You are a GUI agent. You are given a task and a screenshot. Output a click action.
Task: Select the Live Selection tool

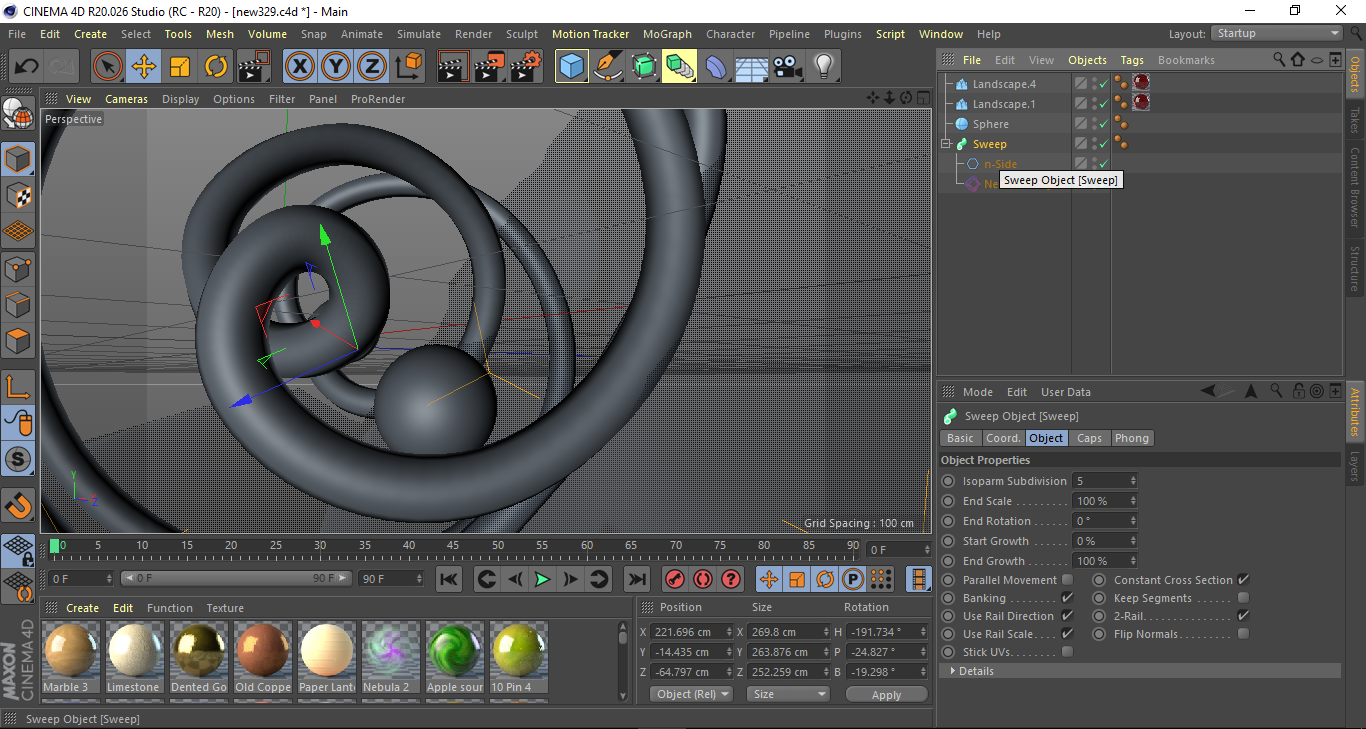tap(108, 67)
